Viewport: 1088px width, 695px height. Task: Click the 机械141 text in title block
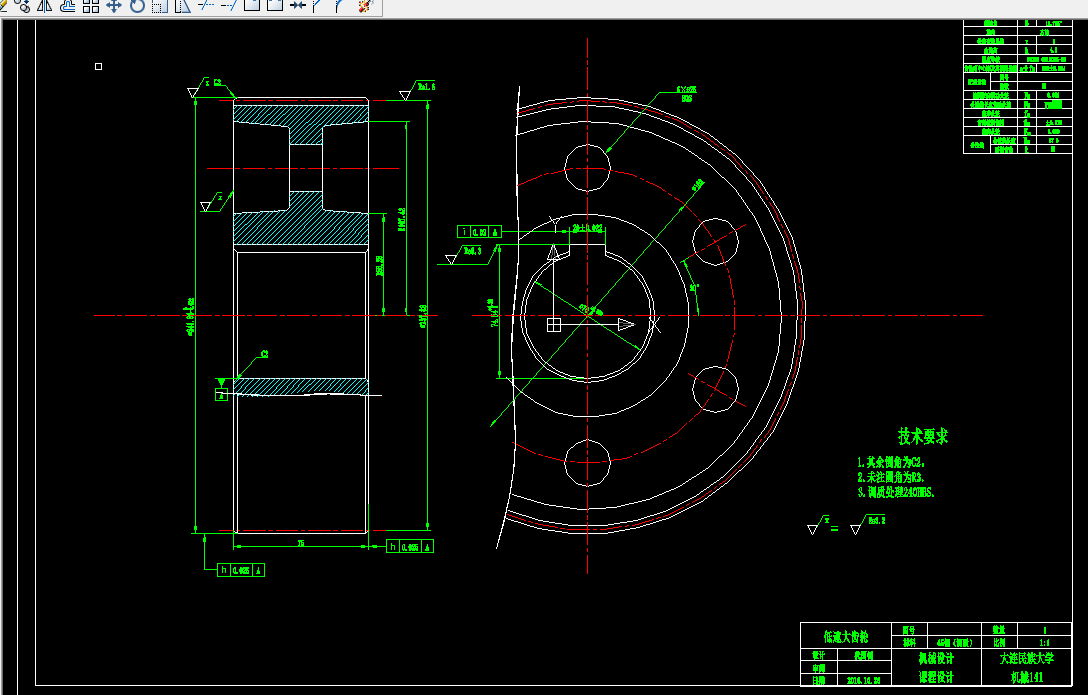[1026, 677]
